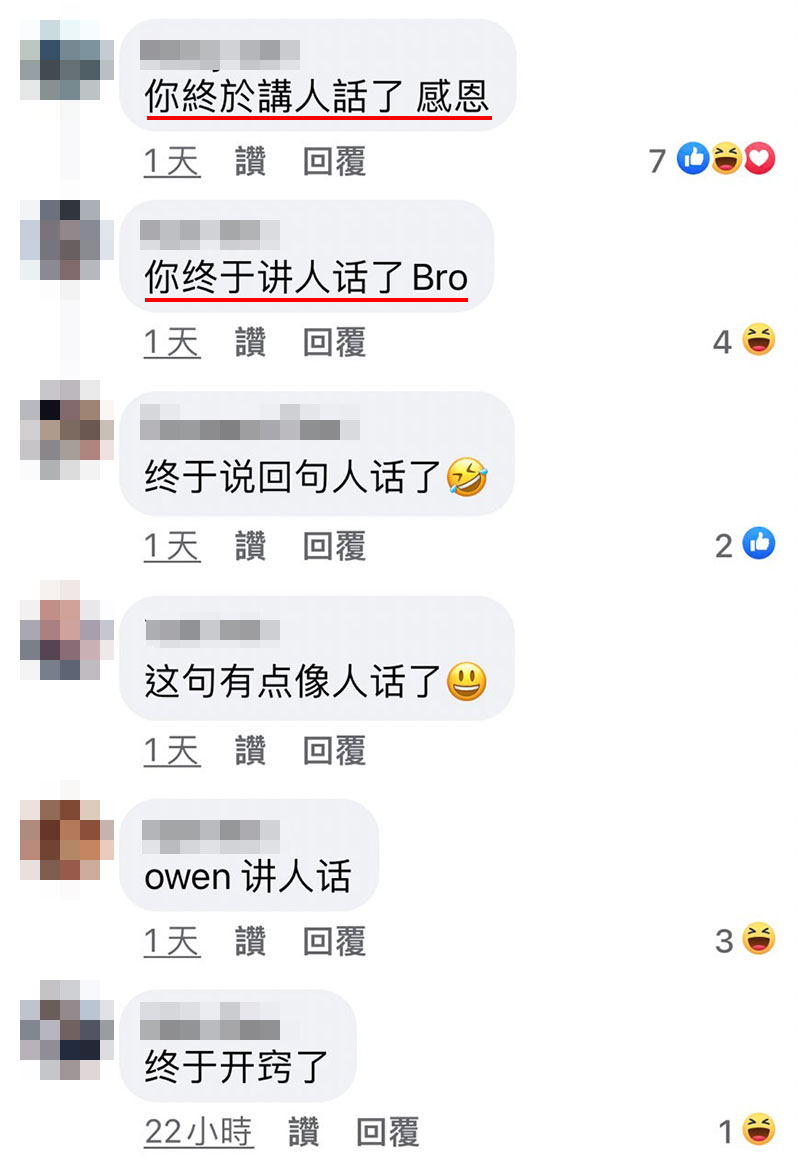Click the laughing reaction on the 终于开窍了 comment

(758, 1129)
